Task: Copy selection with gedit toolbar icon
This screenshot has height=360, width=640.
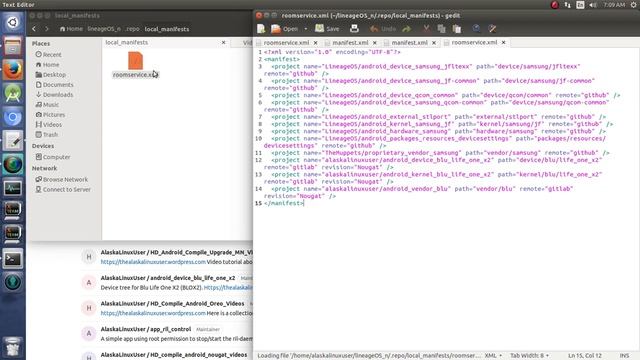Action: pyautogui.click(x=441, y=29)
